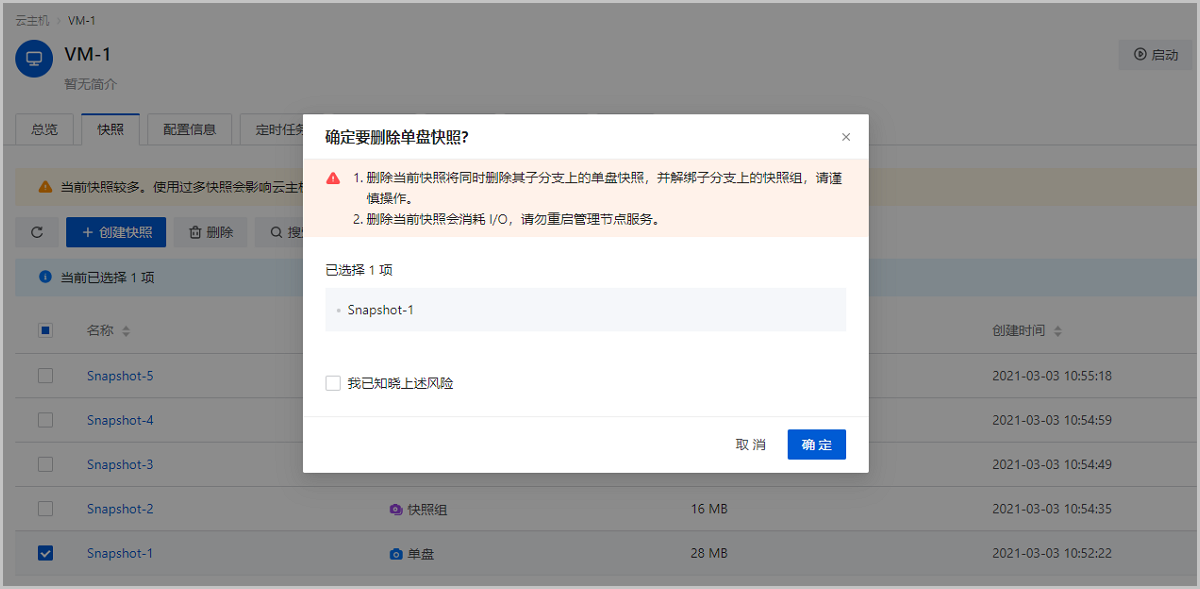Close the delete snapshot dialog with X
Image resolution: width=1200 pixels, height=589 pixels.
pyautogui.click(x=846, y=137)
